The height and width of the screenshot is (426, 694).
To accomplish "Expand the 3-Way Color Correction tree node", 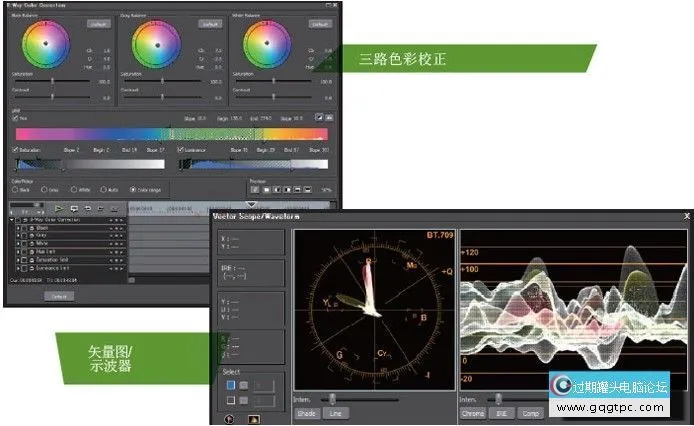I will (x=14, y=220).
